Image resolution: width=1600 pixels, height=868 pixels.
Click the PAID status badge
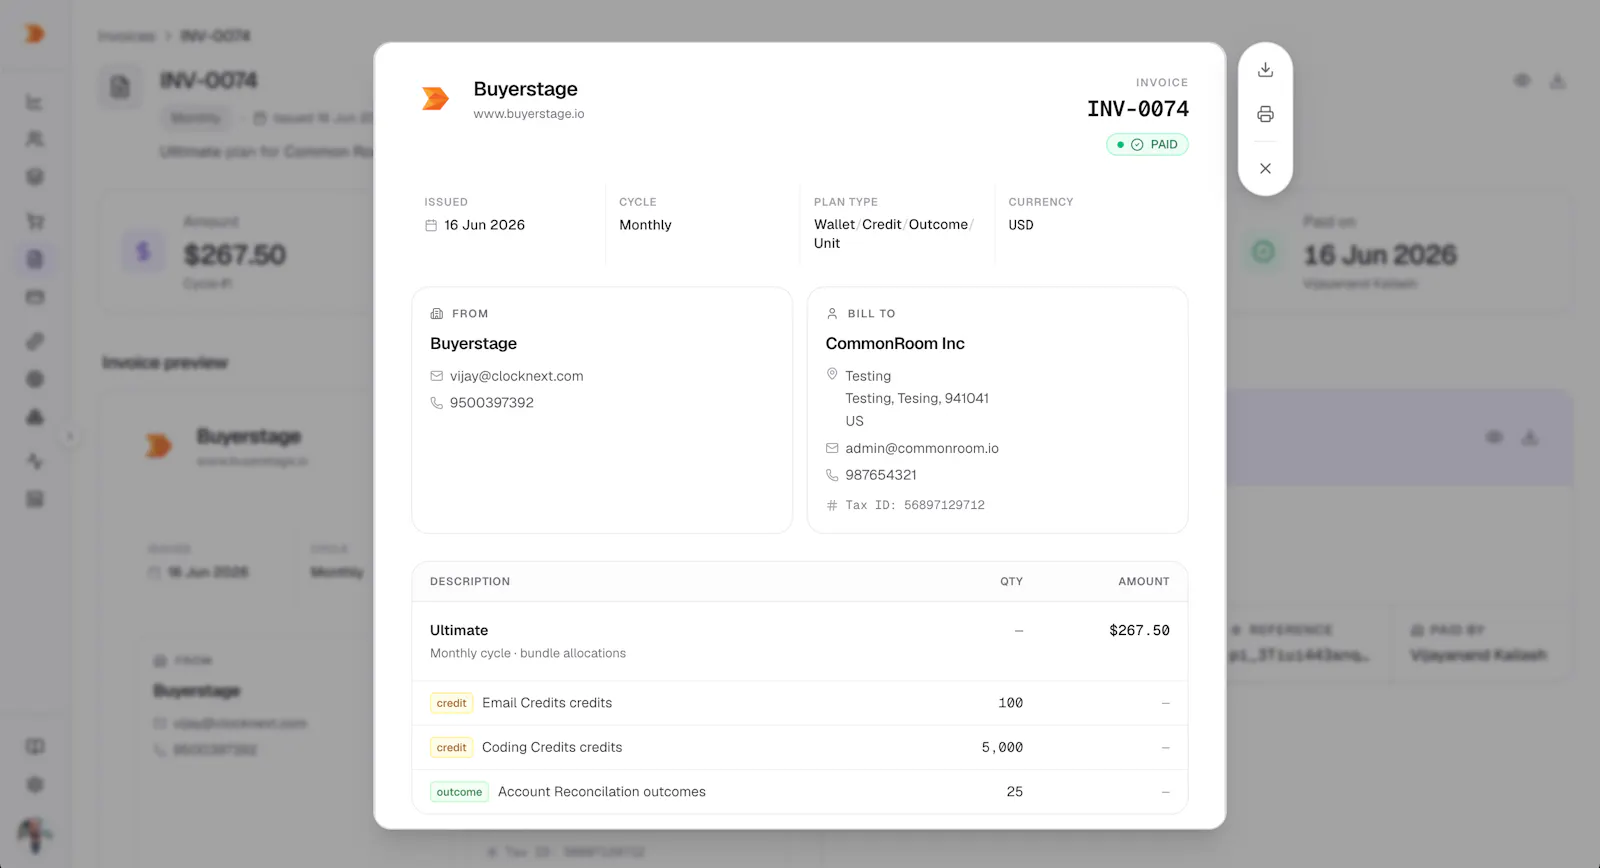pyautogui.click(x=1147, y=144)
